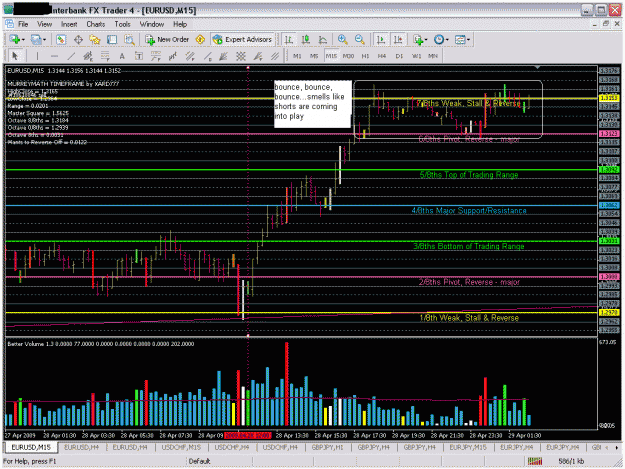Click the 'Default' profile in status bar
This screenshot has height=469, width=625.
point(199,461)
